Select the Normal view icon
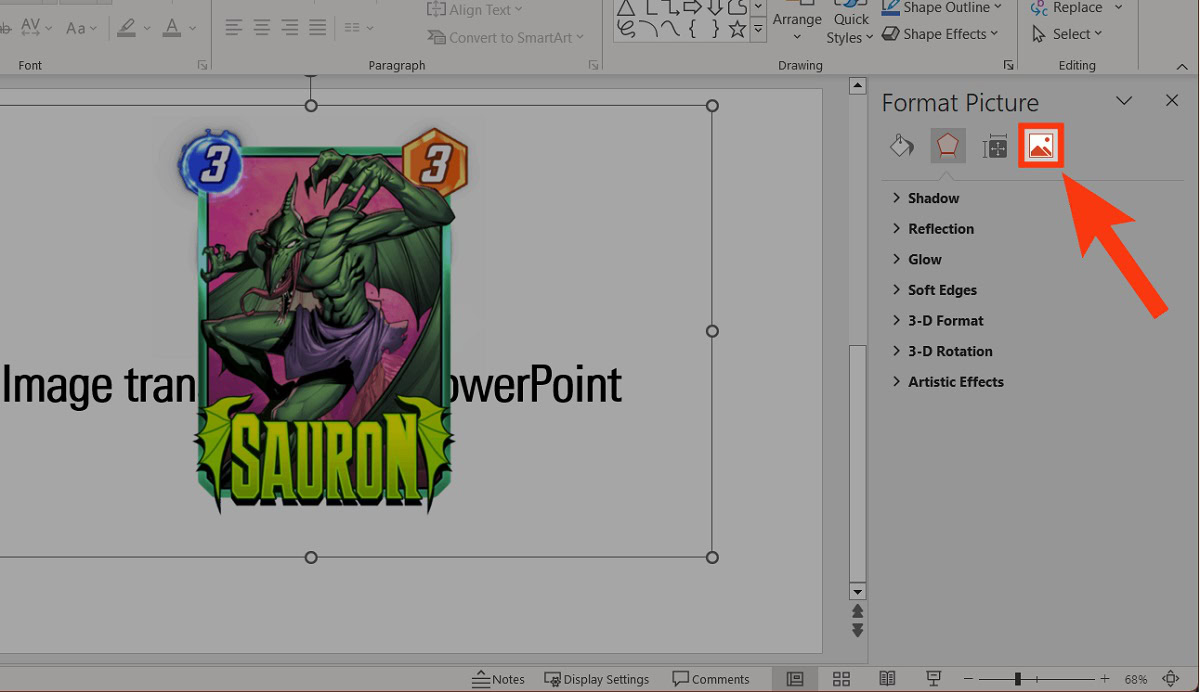 tap(795, 679)
